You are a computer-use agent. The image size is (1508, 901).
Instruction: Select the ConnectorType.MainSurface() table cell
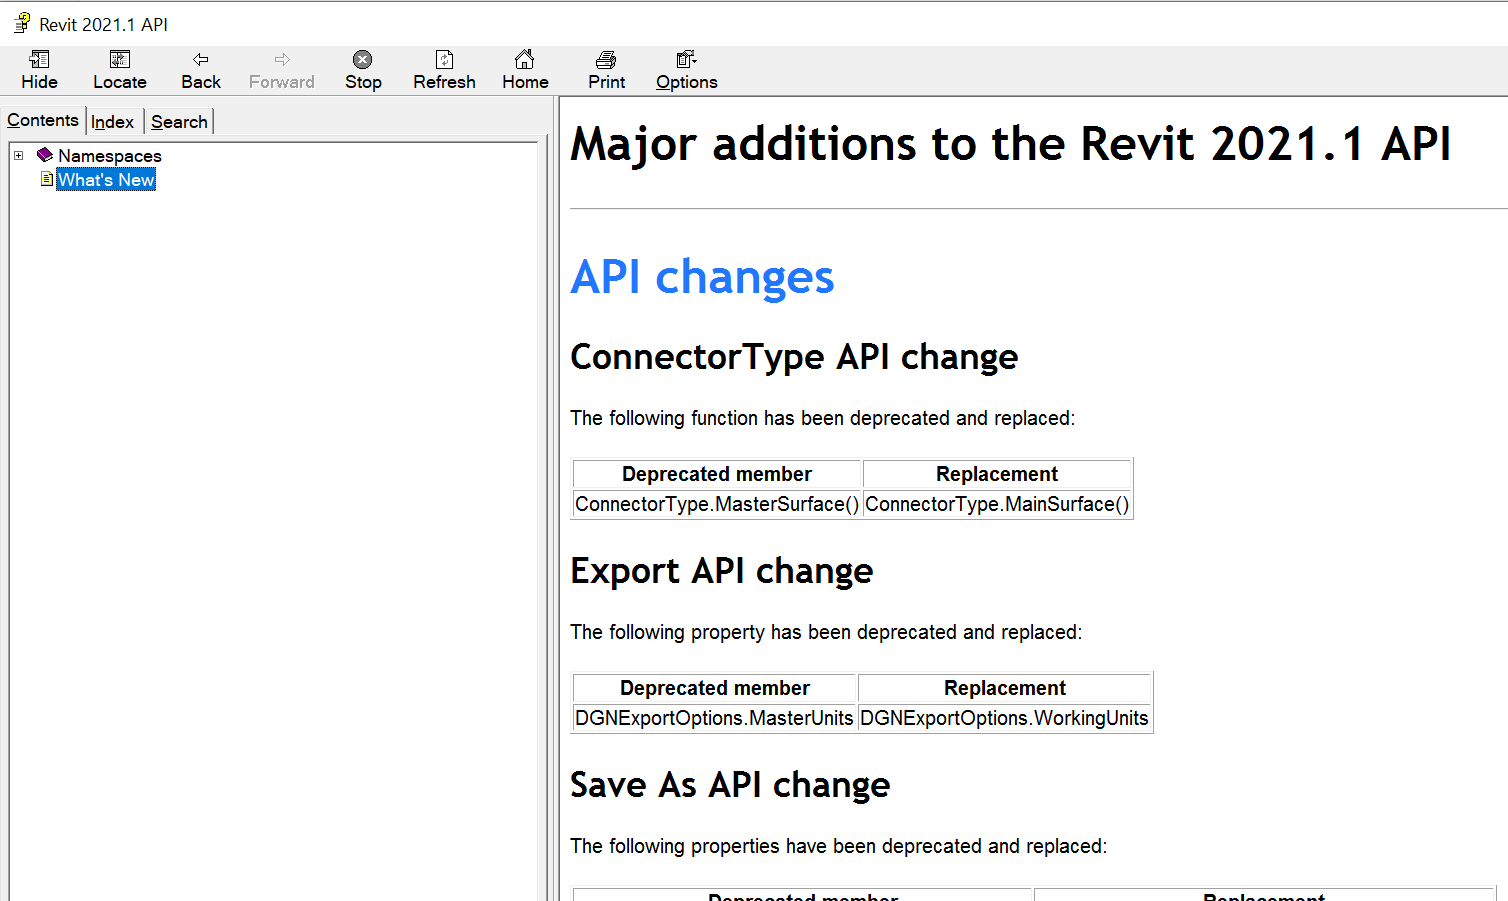(x=996, y=504)
